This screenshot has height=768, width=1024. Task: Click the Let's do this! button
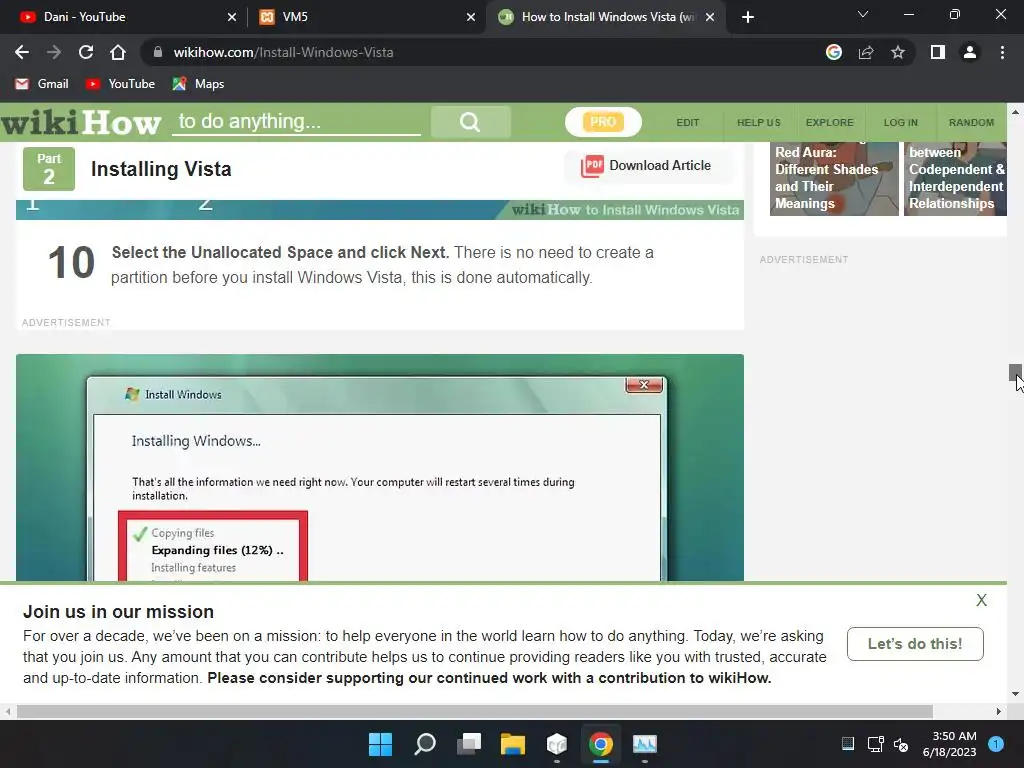click(915, 644)
